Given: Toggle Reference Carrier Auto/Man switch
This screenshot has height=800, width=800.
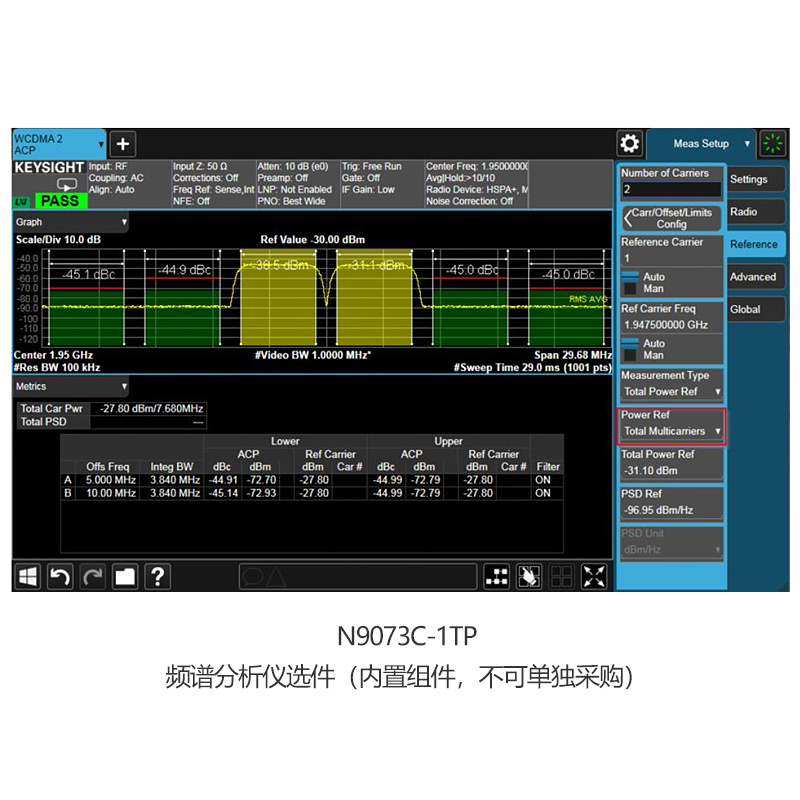Looking at the screenshot, I should pos(631,282).
